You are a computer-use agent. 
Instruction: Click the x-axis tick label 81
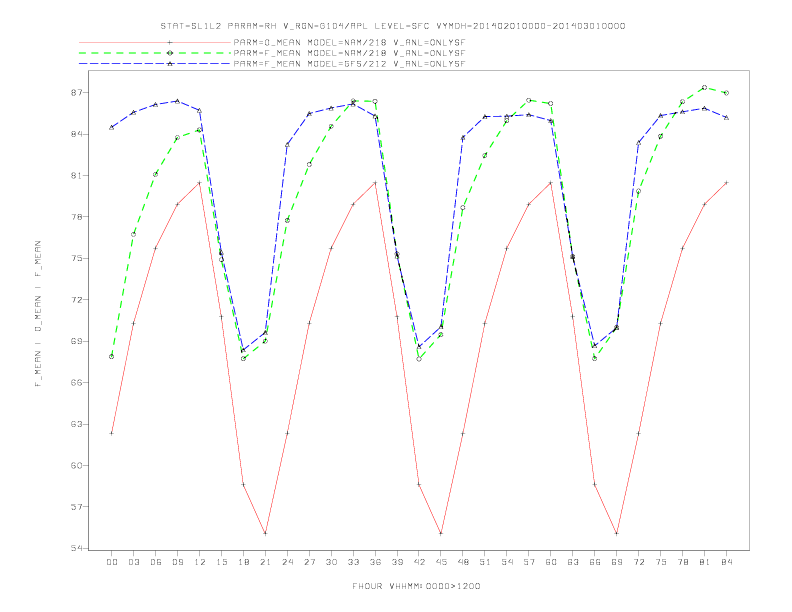(705, 562)
